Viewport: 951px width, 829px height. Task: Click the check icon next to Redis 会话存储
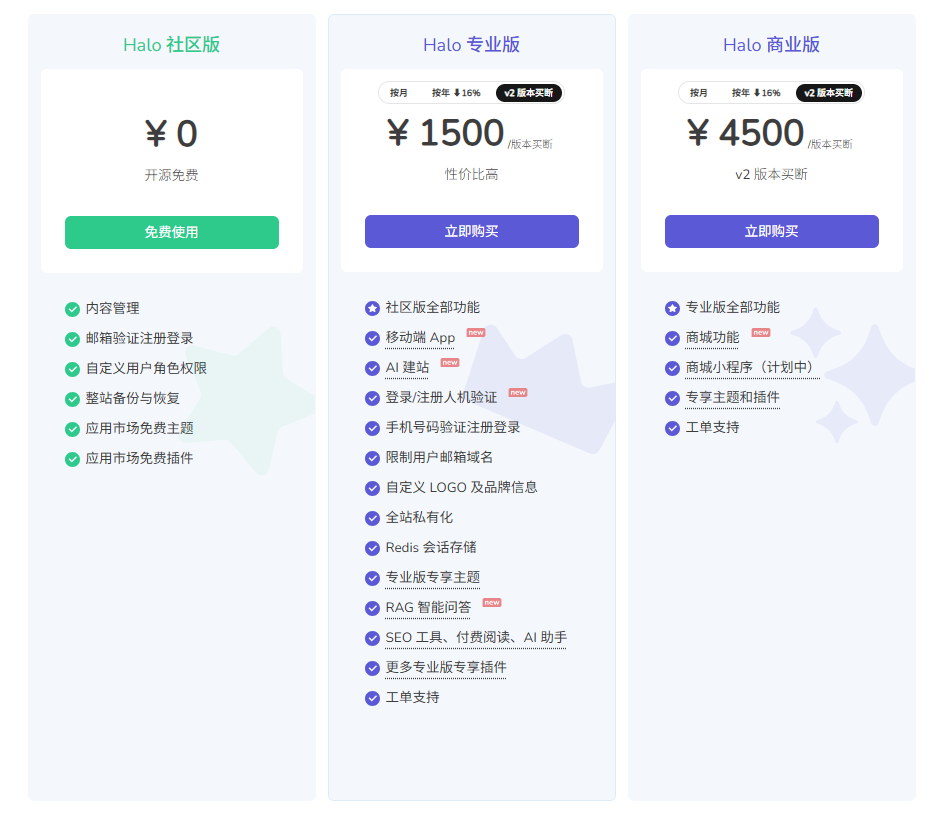pyautogui.click(x=372, y=548)
